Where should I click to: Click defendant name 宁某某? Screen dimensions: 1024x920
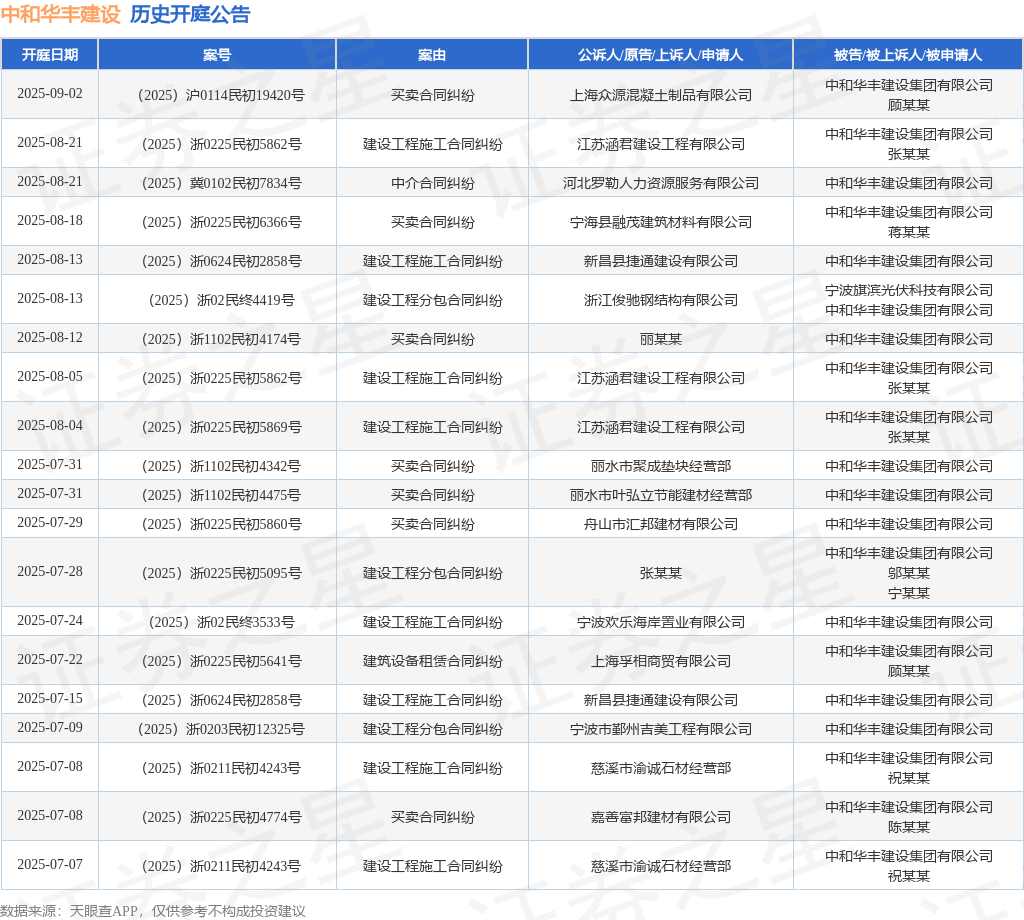point(908,594)
